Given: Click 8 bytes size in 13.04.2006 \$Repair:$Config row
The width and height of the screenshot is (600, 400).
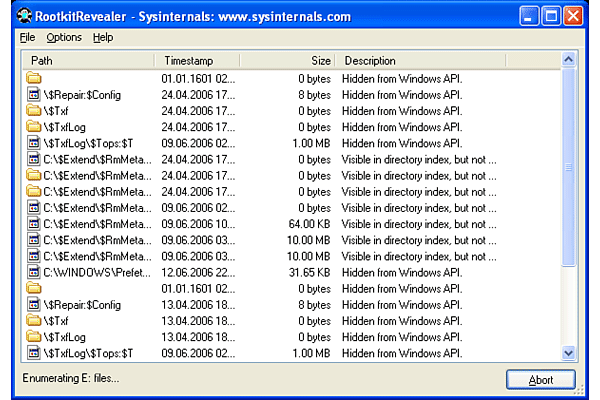Looking at the screenshot, I should click(x=314, y=305).
